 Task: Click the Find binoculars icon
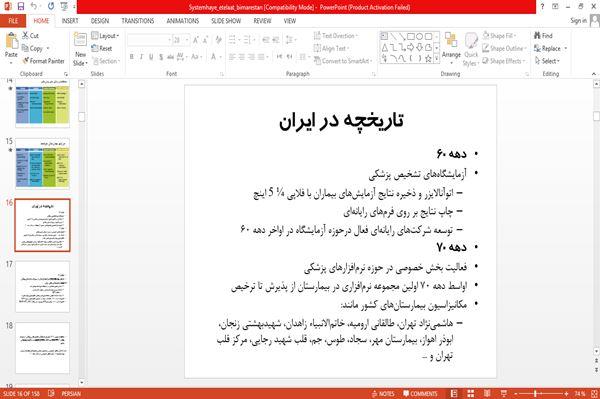click(537, 36)
